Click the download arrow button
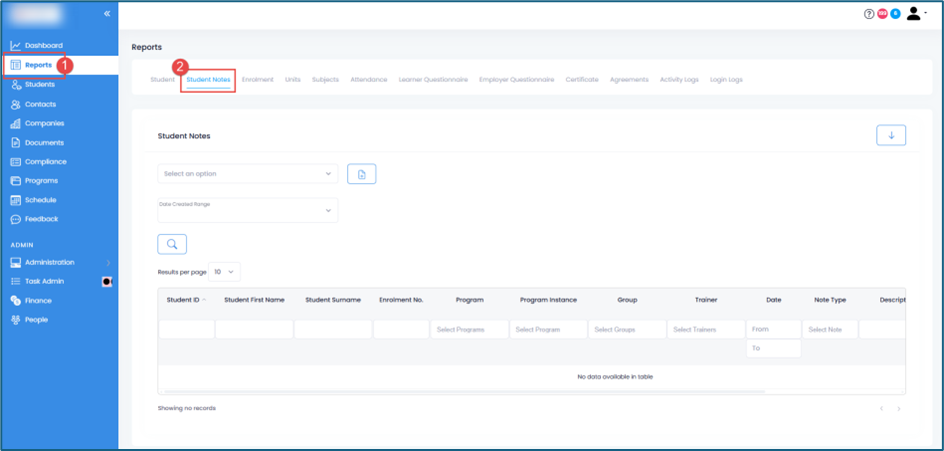Screen dimensions: 944x451 (x=890, y=136)
